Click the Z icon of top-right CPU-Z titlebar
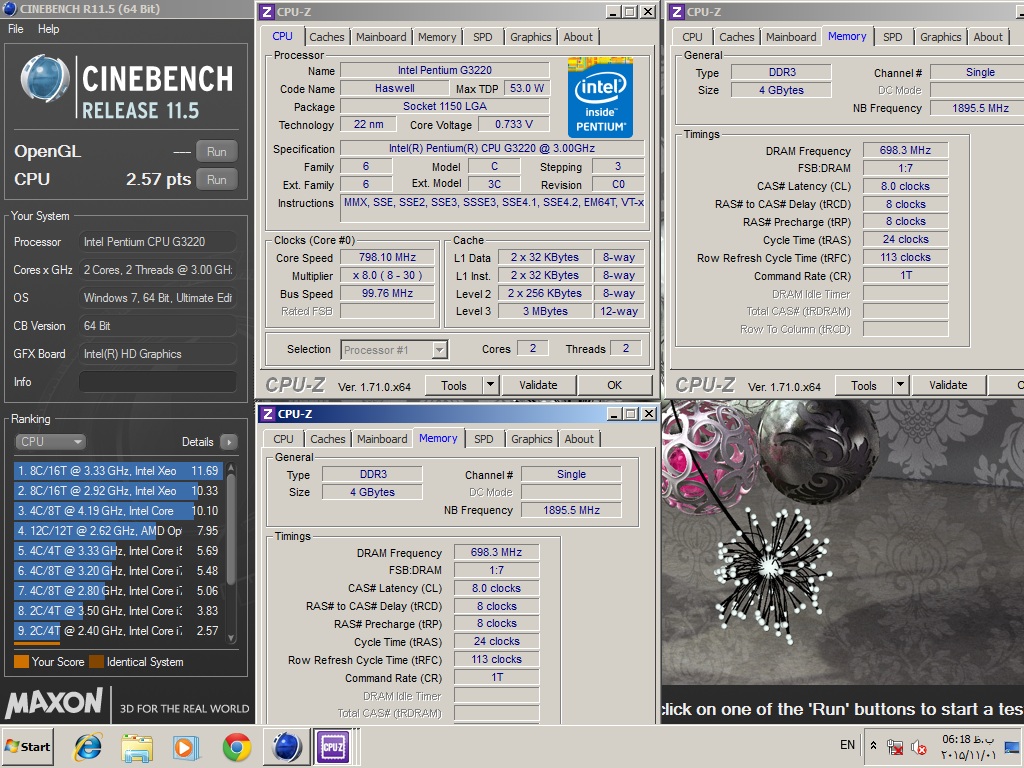 coord(677,12)
